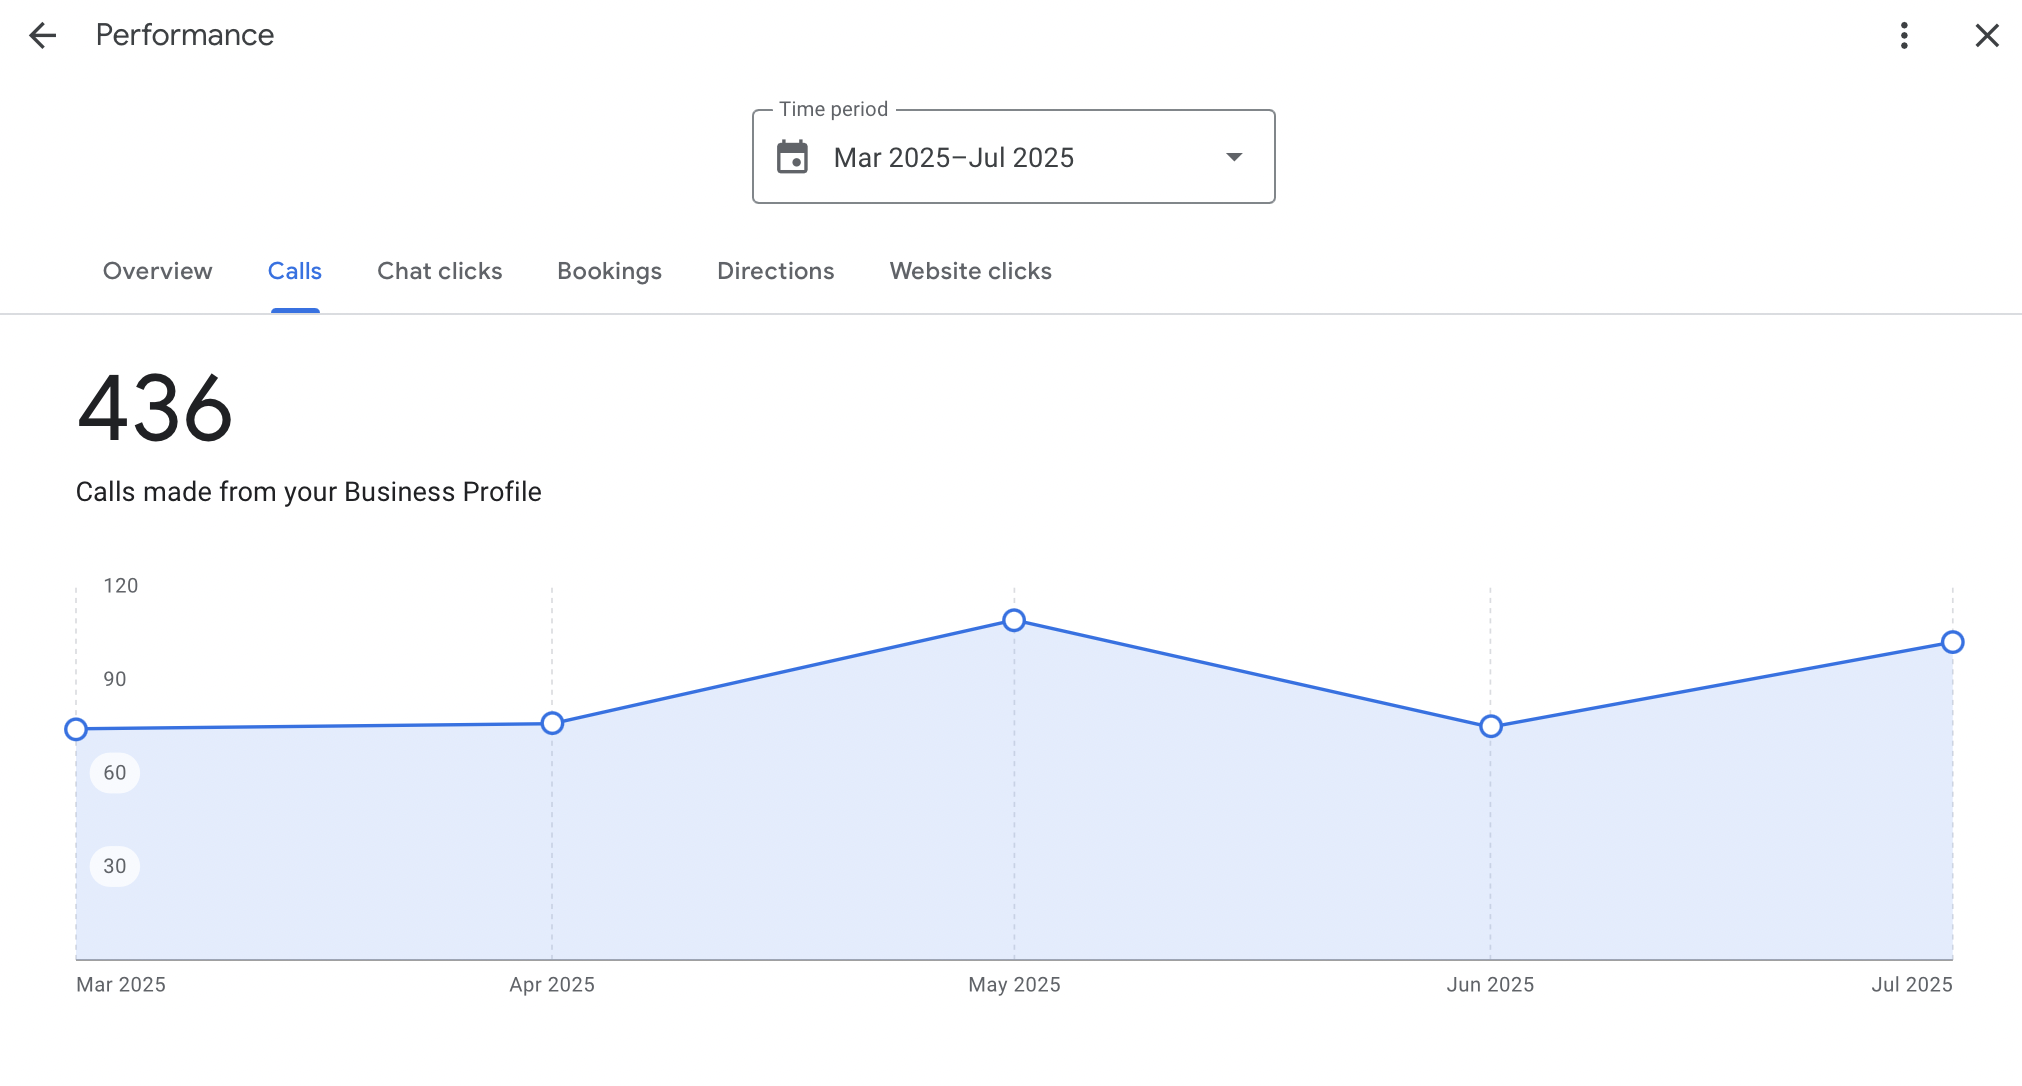Click the back arrow icon
Screen dimensions: 2022x1086
42,36
